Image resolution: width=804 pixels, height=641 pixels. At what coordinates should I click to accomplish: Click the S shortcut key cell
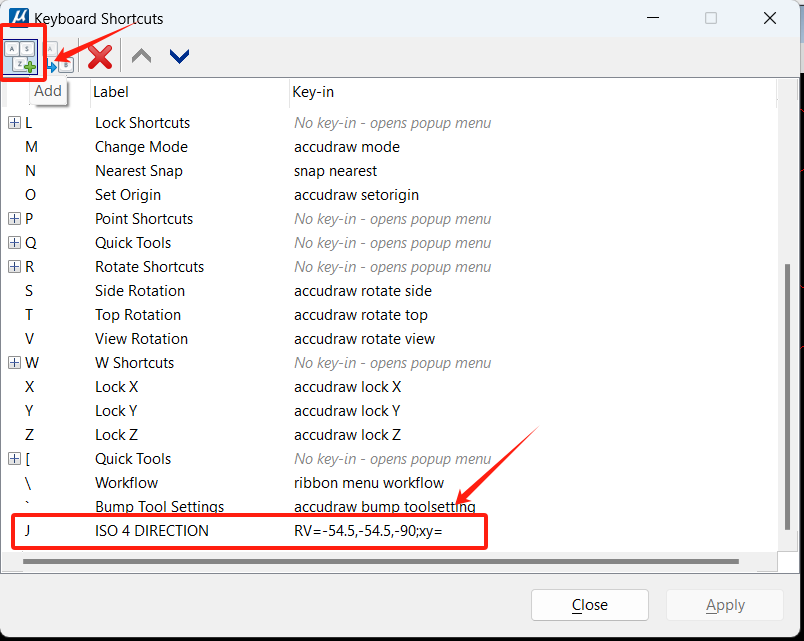(29, 291)
